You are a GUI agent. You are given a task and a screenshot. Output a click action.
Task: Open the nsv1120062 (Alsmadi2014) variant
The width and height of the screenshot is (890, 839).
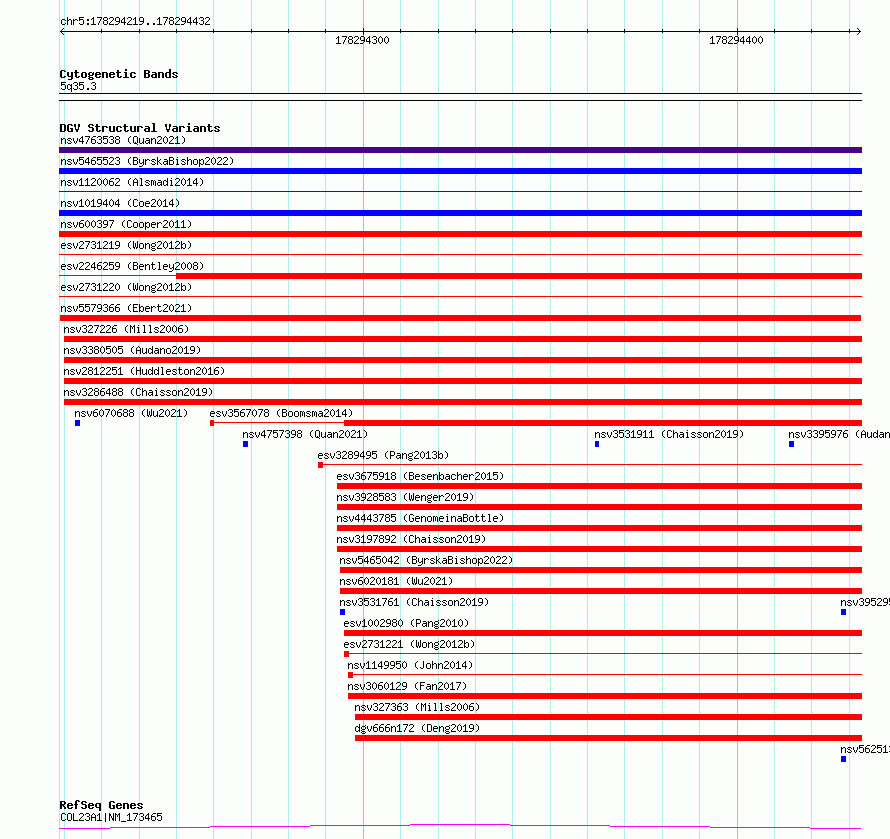tap(132, 182)
